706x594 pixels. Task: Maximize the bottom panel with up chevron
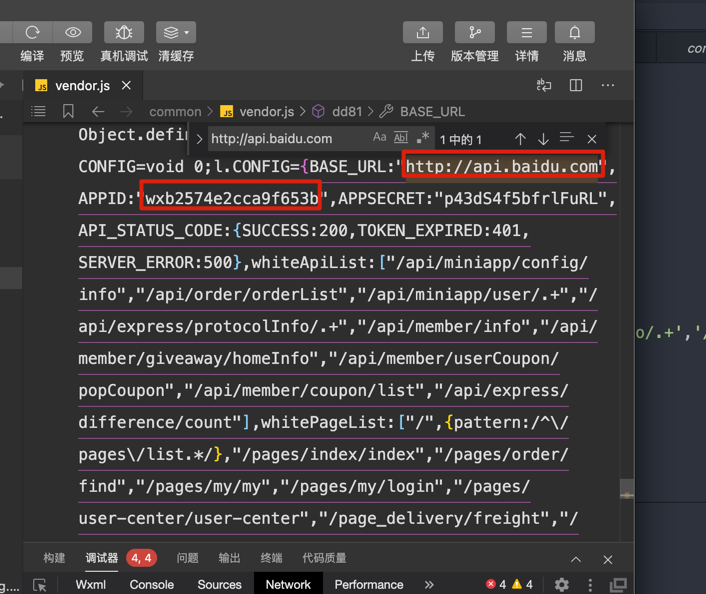pos(576,560)
